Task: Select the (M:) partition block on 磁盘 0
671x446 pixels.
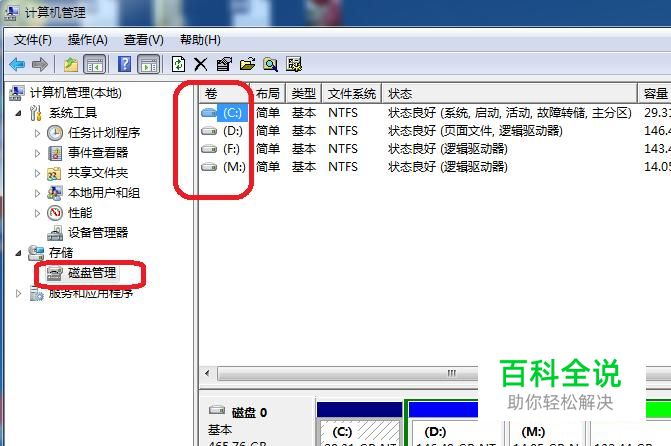Action: pyautogui.click(x=546, y=431)
